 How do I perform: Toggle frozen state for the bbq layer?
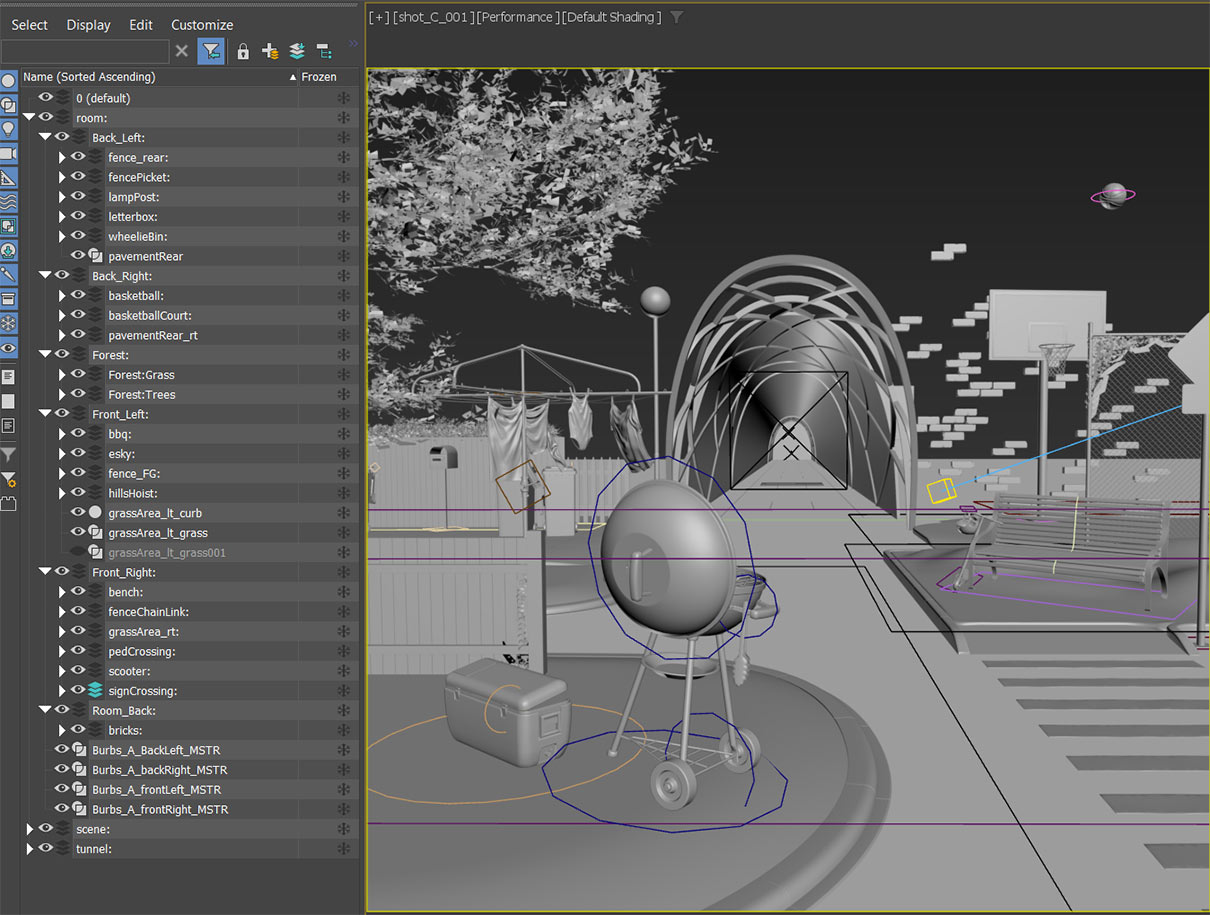[x=343, y=434]
